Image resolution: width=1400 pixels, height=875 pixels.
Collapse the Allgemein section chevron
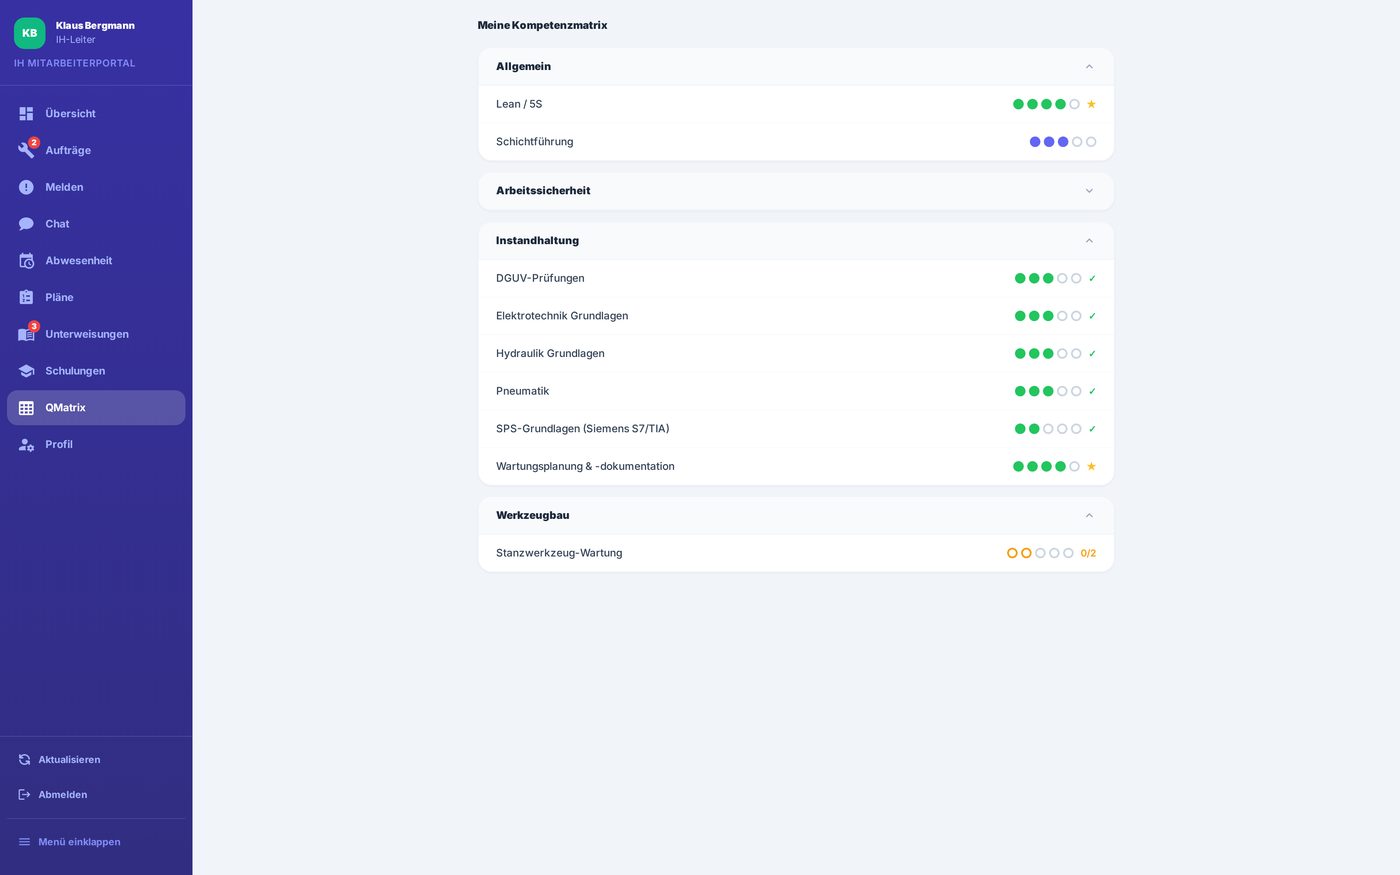pos(1089,67)
